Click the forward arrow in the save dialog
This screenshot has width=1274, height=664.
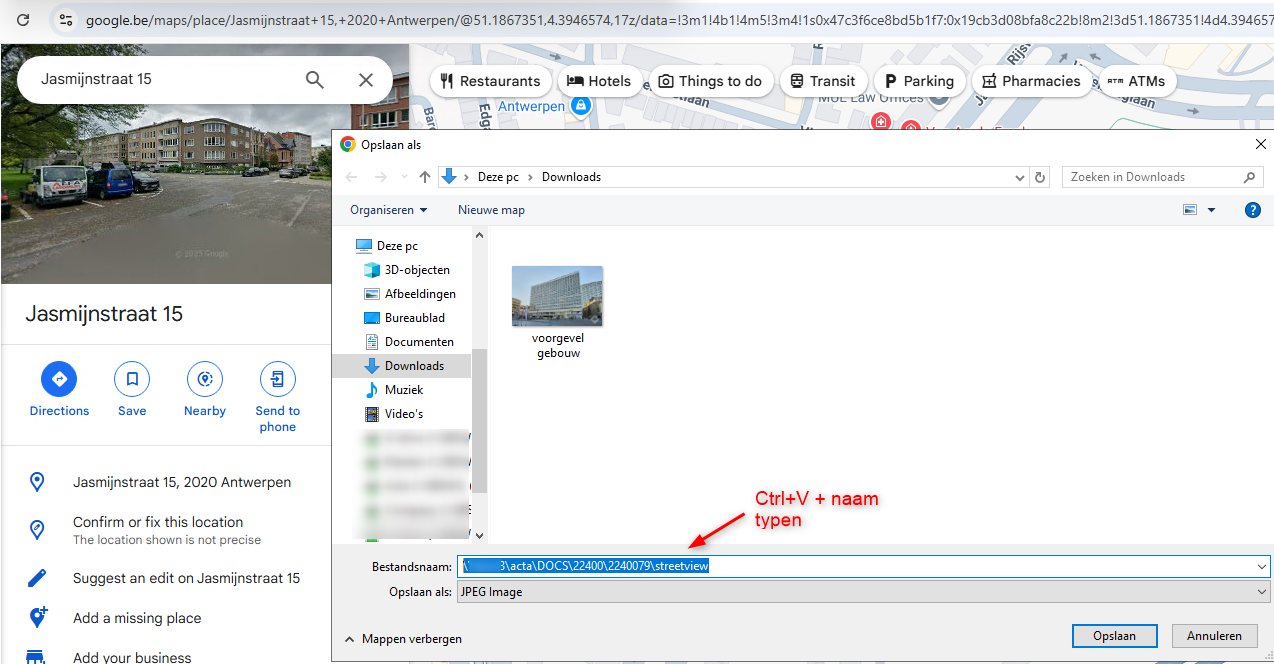380,177
